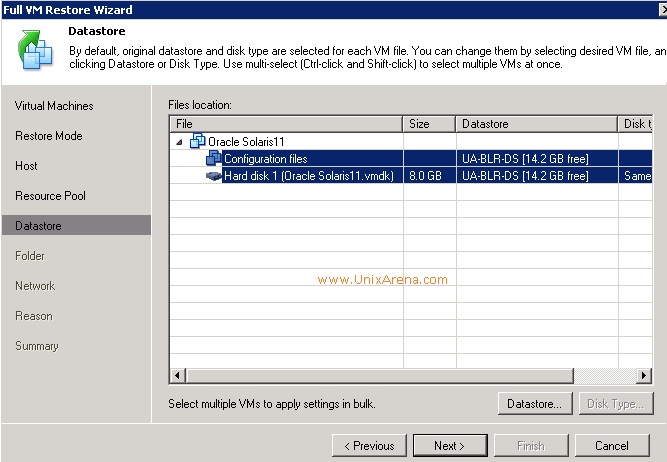Click the Oracle Solaris11 VM icon
Image resolution: width=667 pixels, height=462 pixels.
197,141
